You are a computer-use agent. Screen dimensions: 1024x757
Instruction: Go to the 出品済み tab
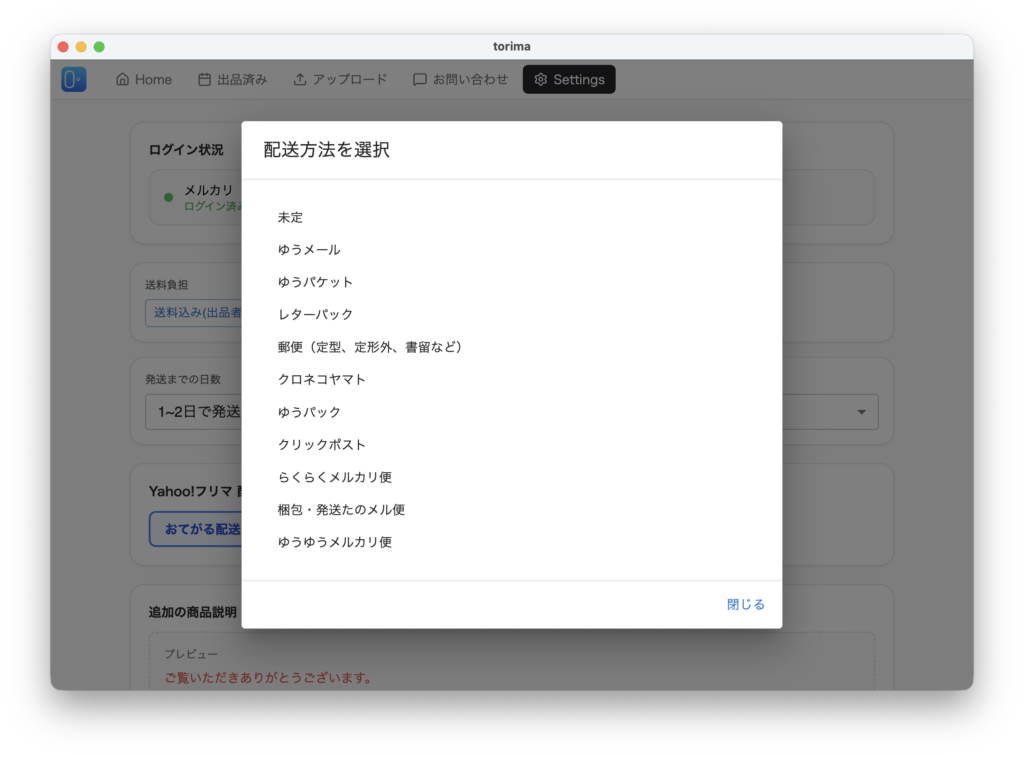click(232, 80)
